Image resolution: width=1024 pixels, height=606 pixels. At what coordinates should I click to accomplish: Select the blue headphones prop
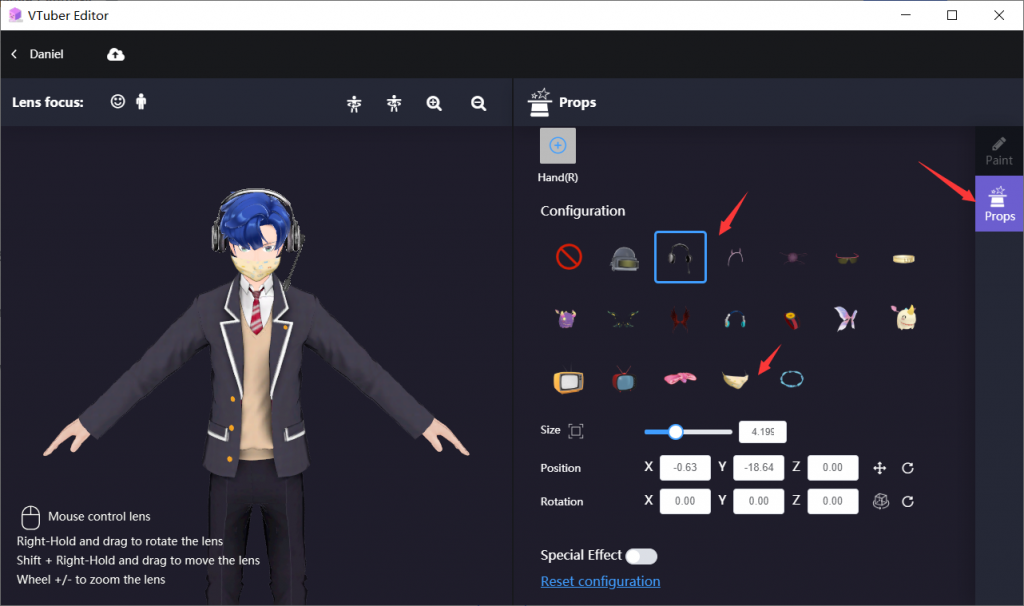[x=735, y=319]
